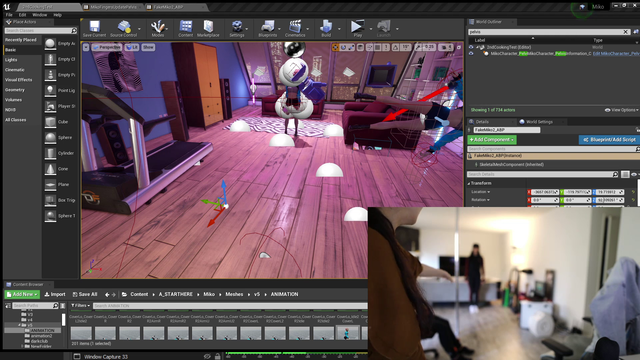Select the Sphere item in Place Actors

60,138
